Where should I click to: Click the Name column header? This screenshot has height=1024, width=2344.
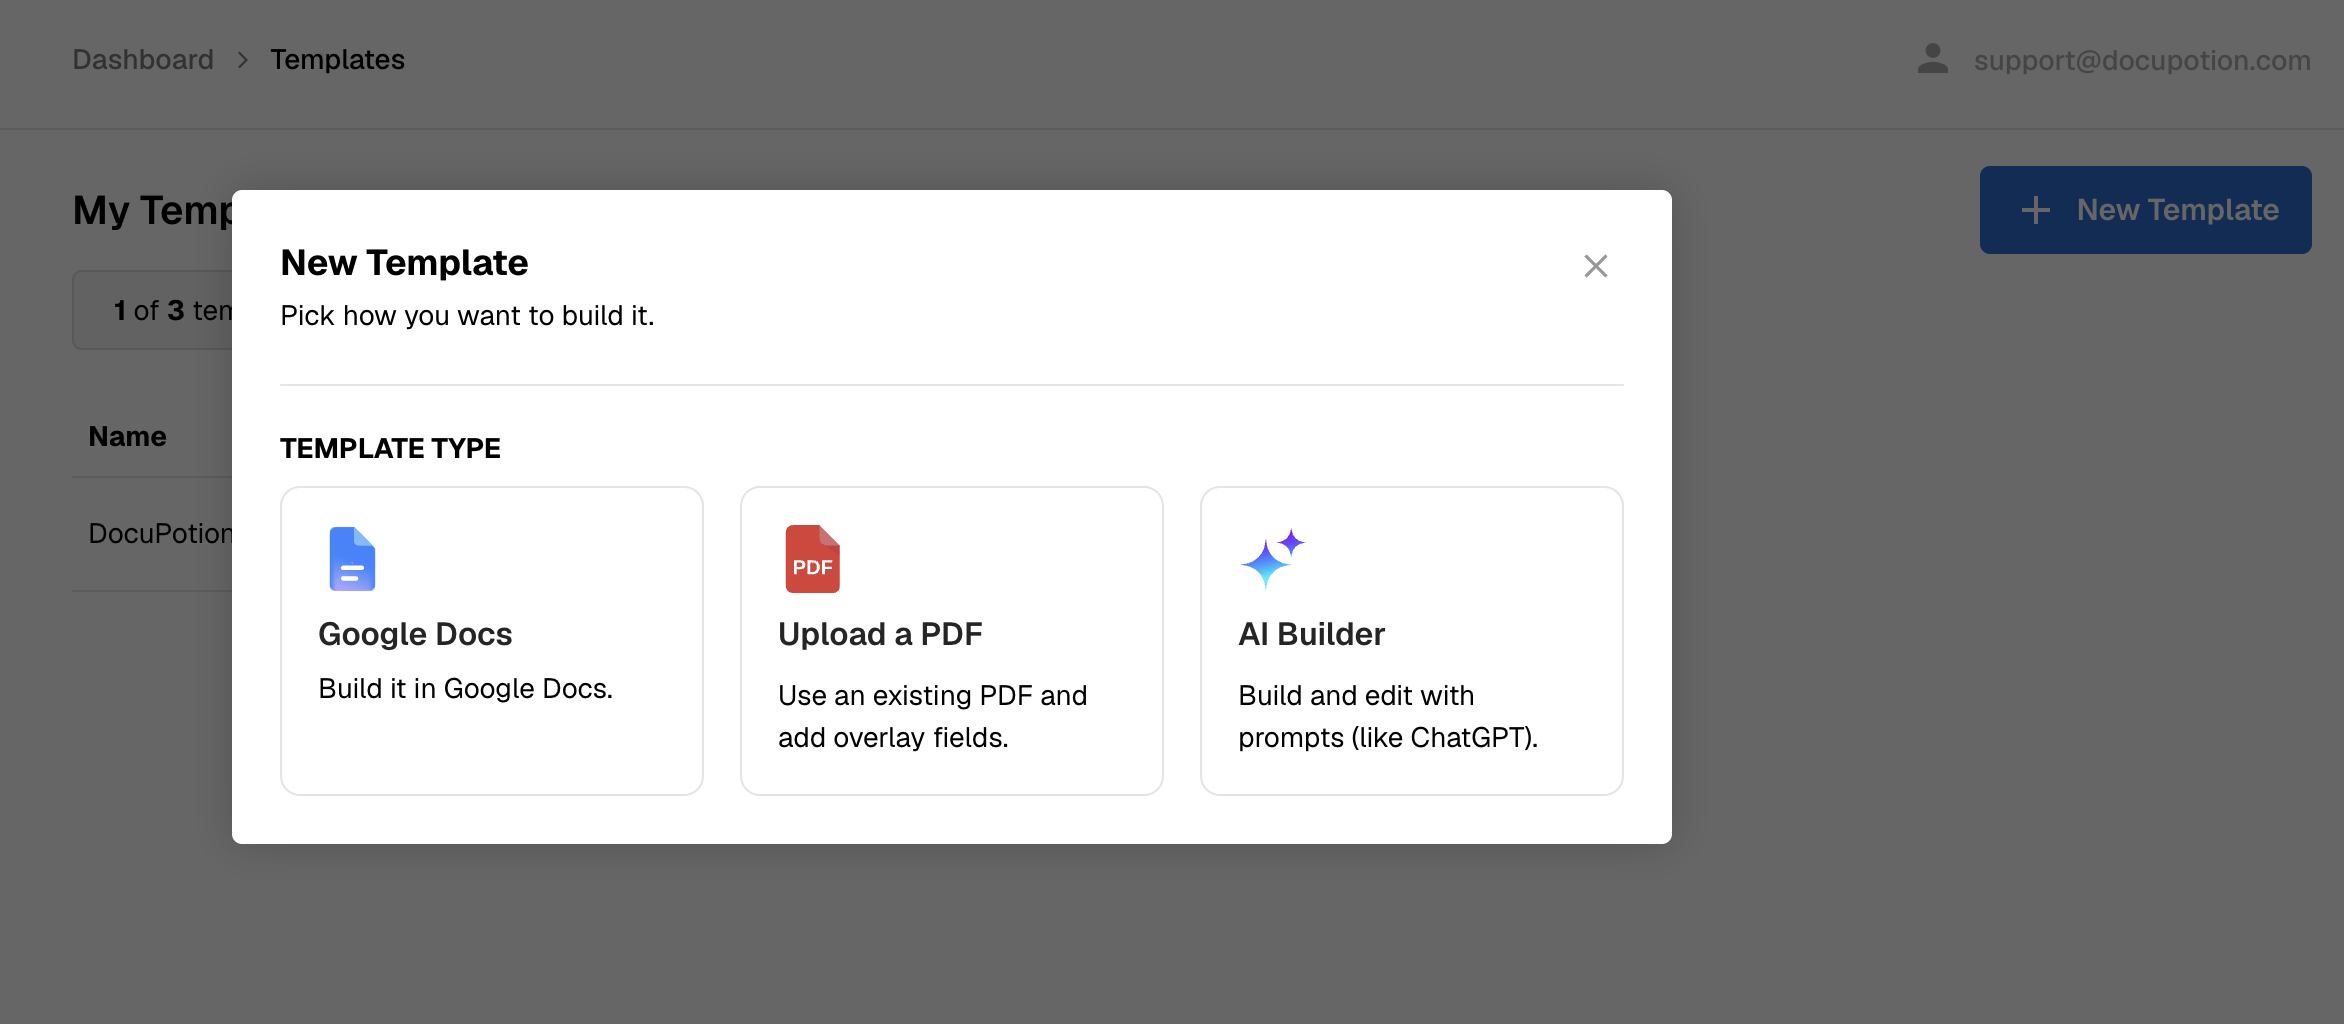(x=127, y=437)
